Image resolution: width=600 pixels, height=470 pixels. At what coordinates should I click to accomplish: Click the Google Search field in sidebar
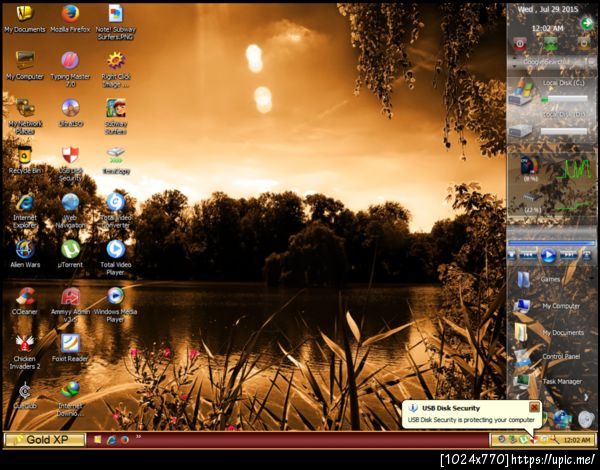tap(547, 62)
